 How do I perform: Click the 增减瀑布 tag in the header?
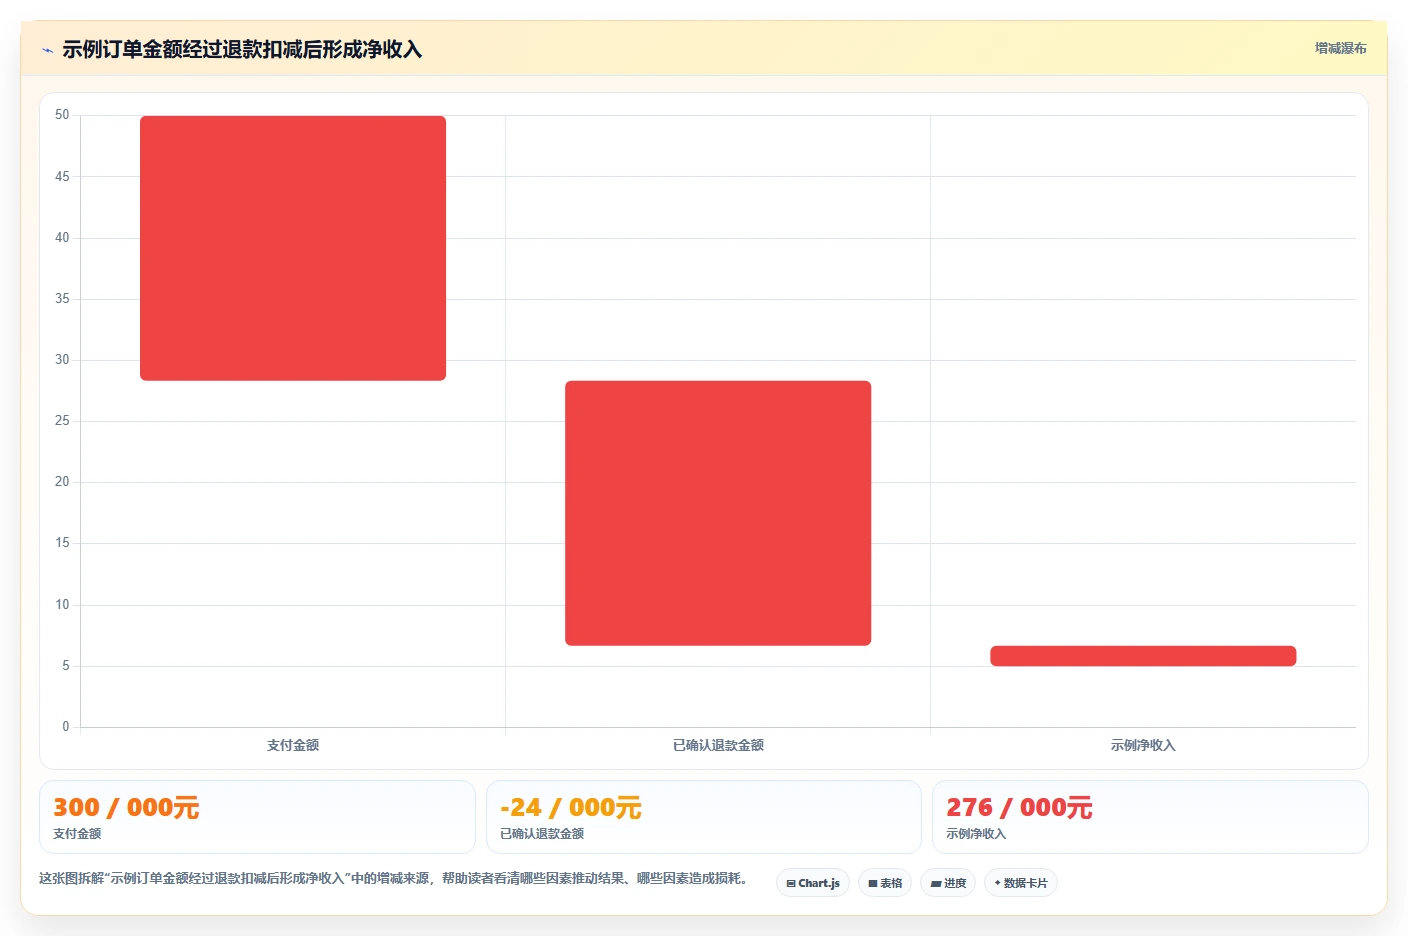tap(1340, 48)
